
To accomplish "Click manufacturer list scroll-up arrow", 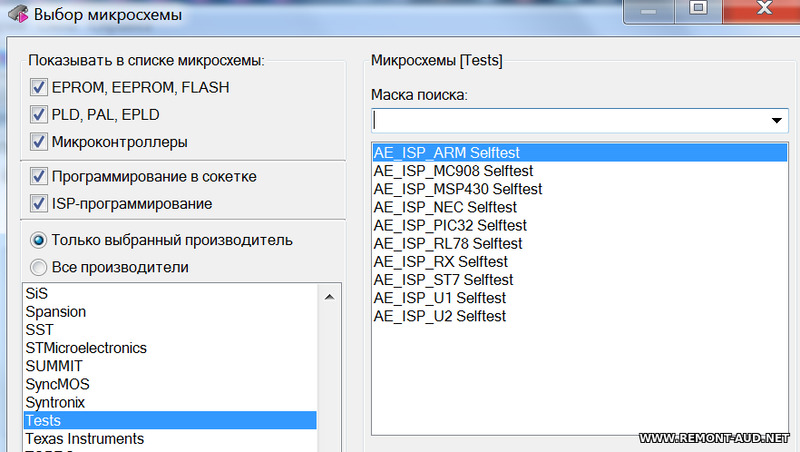I will [330, 297].
